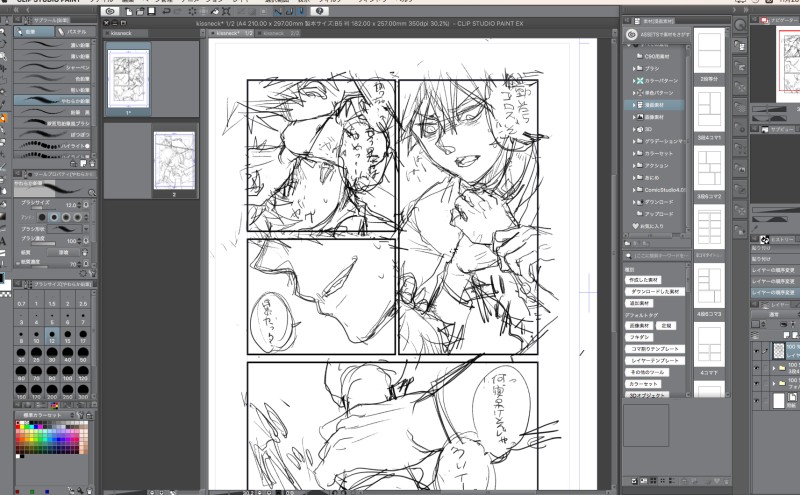Adjust the brush density slider
This screenshot has width=800, height=495.
pos(46,244)
